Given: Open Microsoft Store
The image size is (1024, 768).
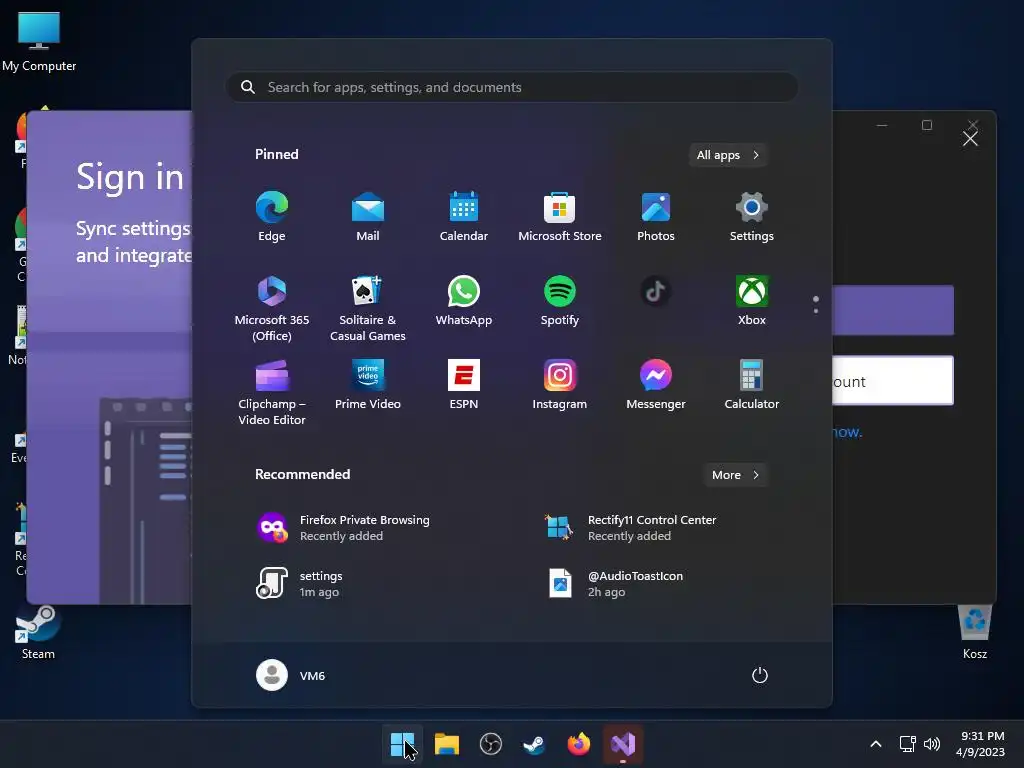Looking at the screenshot, I should coord(560,217).
